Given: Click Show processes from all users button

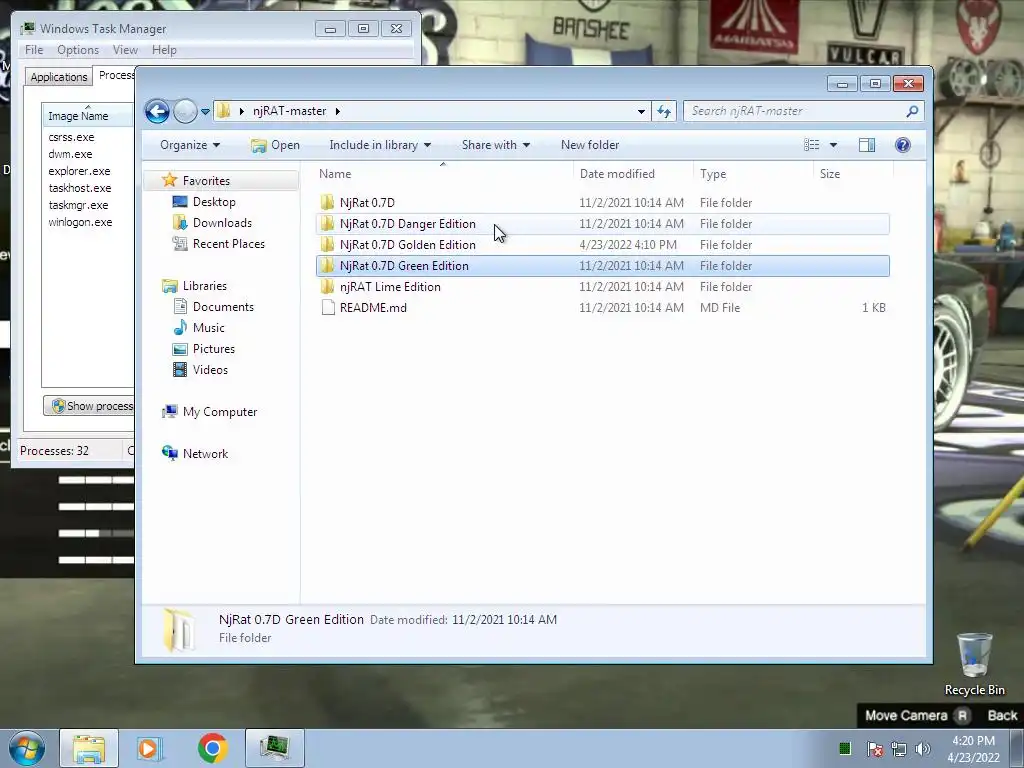Looking at the screenshot, I should tap(89, 406).
